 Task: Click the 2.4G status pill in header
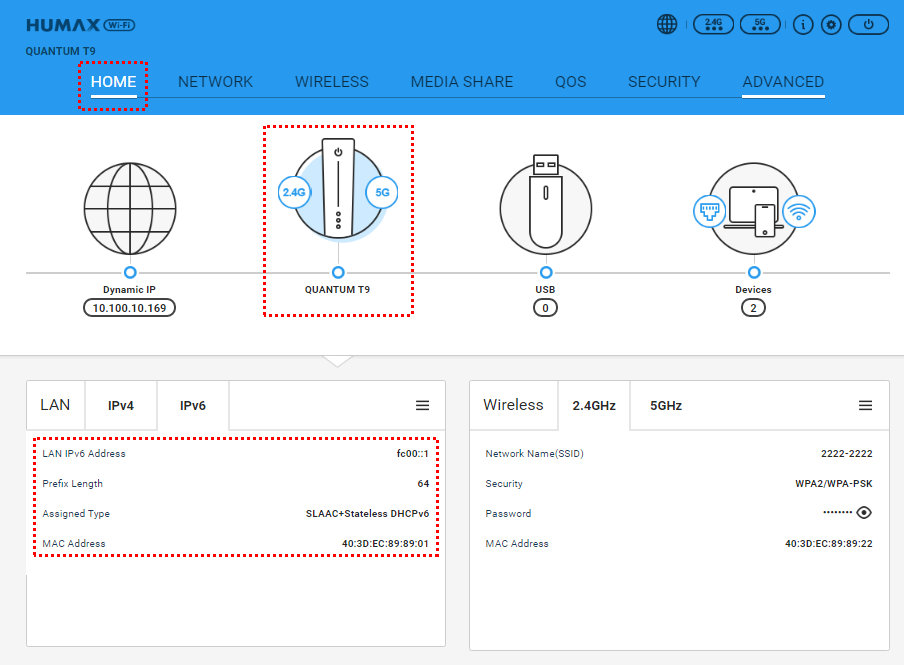pyautogui.click(x=713, y=24)
